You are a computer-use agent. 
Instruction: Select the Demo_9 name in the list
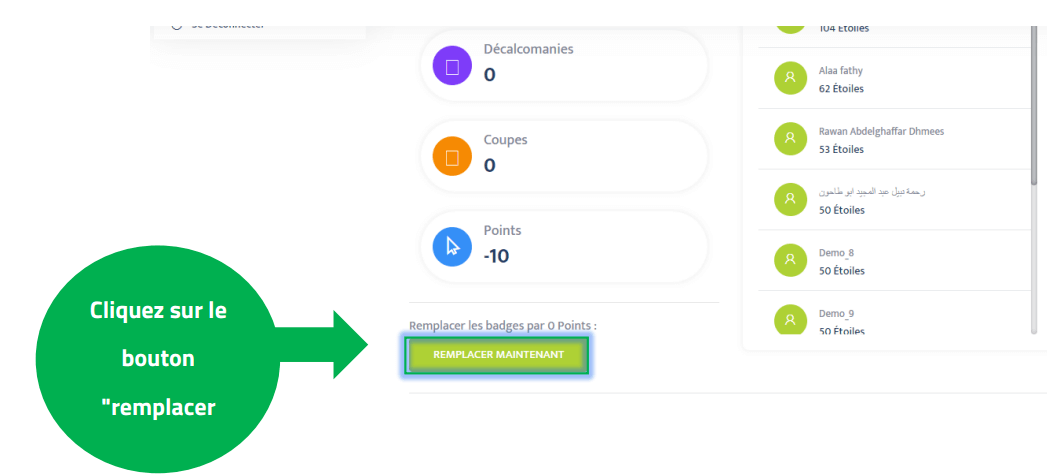836,313
